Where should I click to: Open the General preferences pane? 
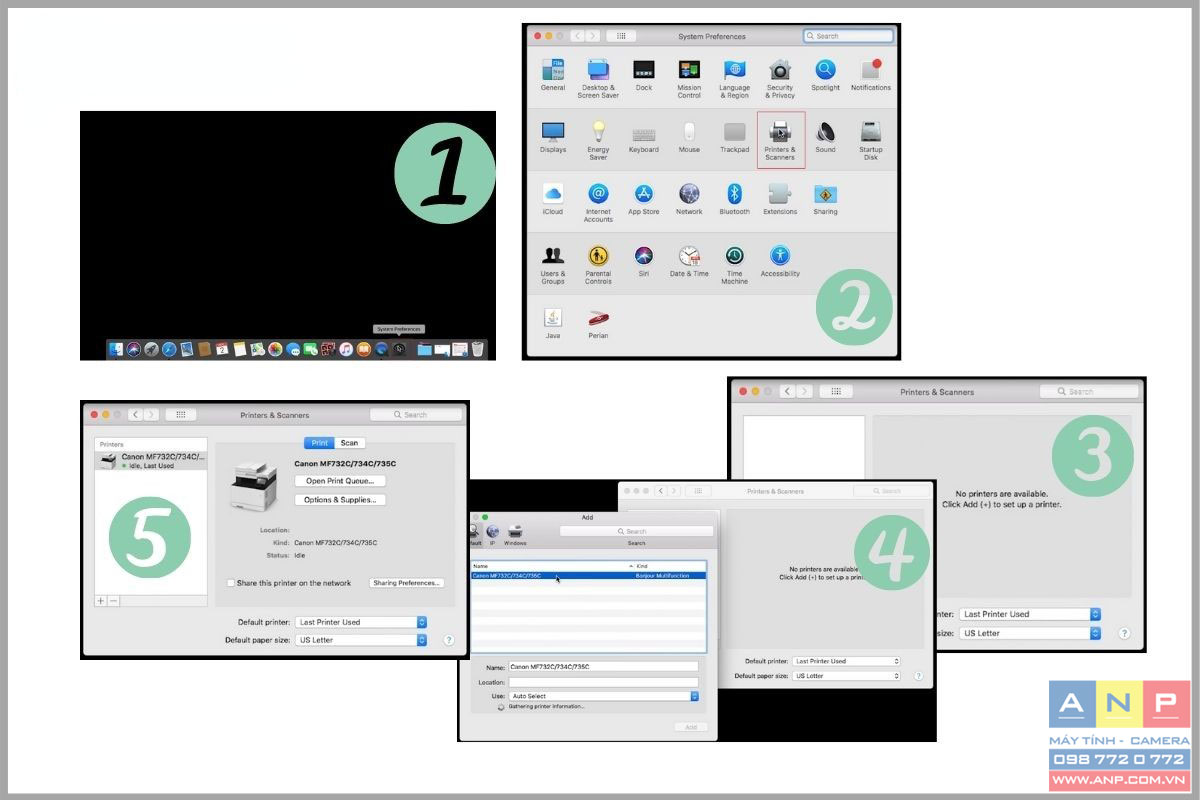click(553, 75)
